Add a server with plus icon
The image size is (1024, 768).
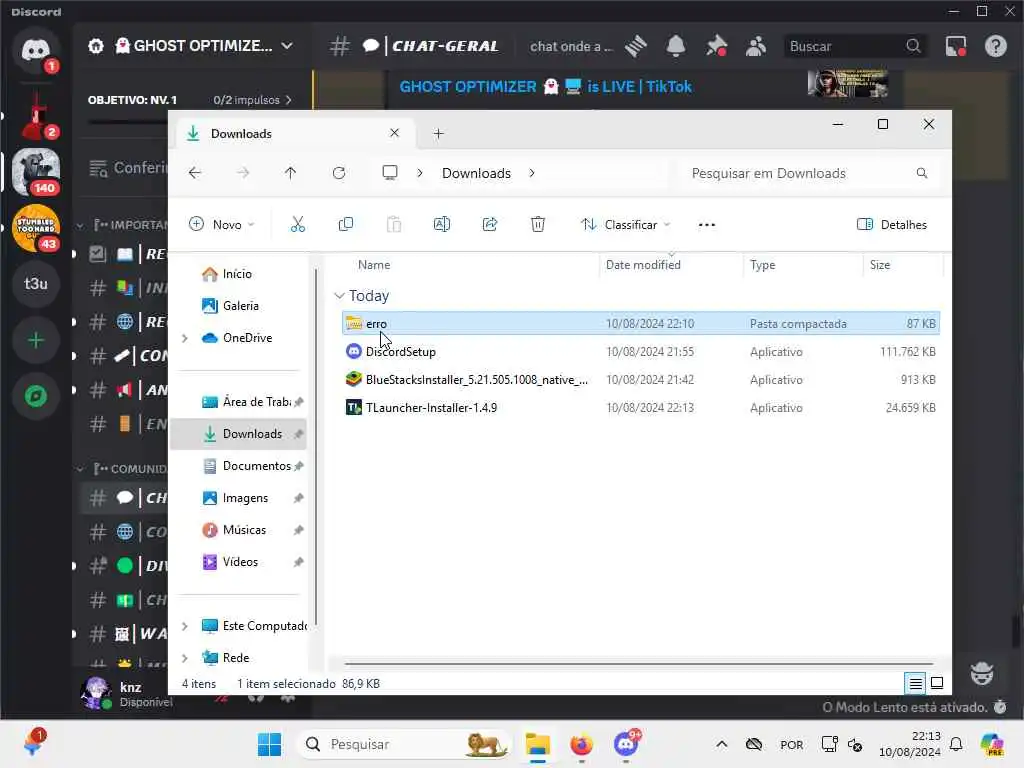tap(36, 340)
